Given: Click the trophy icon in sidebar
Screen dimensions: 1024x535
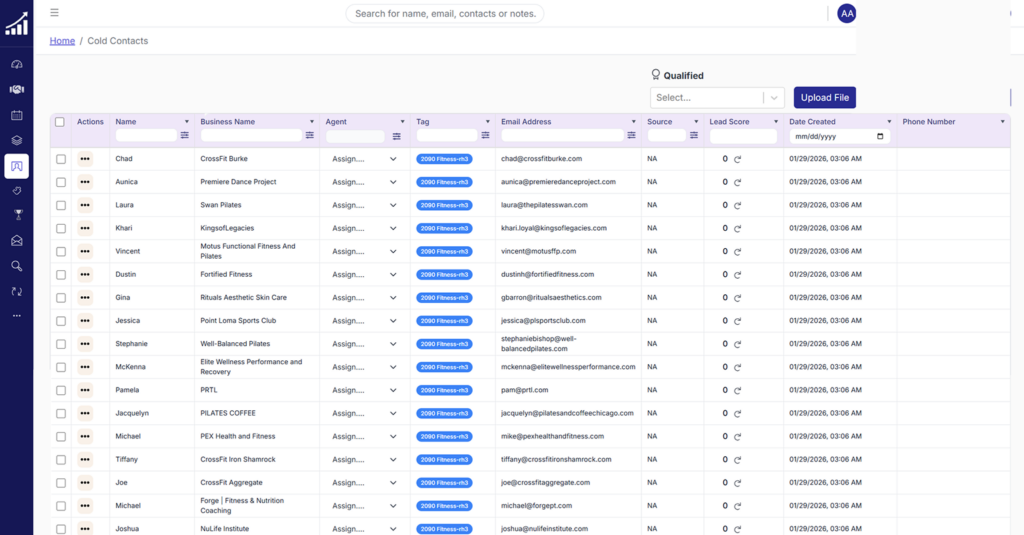Looking at the screenshot, I should point(16,215).
